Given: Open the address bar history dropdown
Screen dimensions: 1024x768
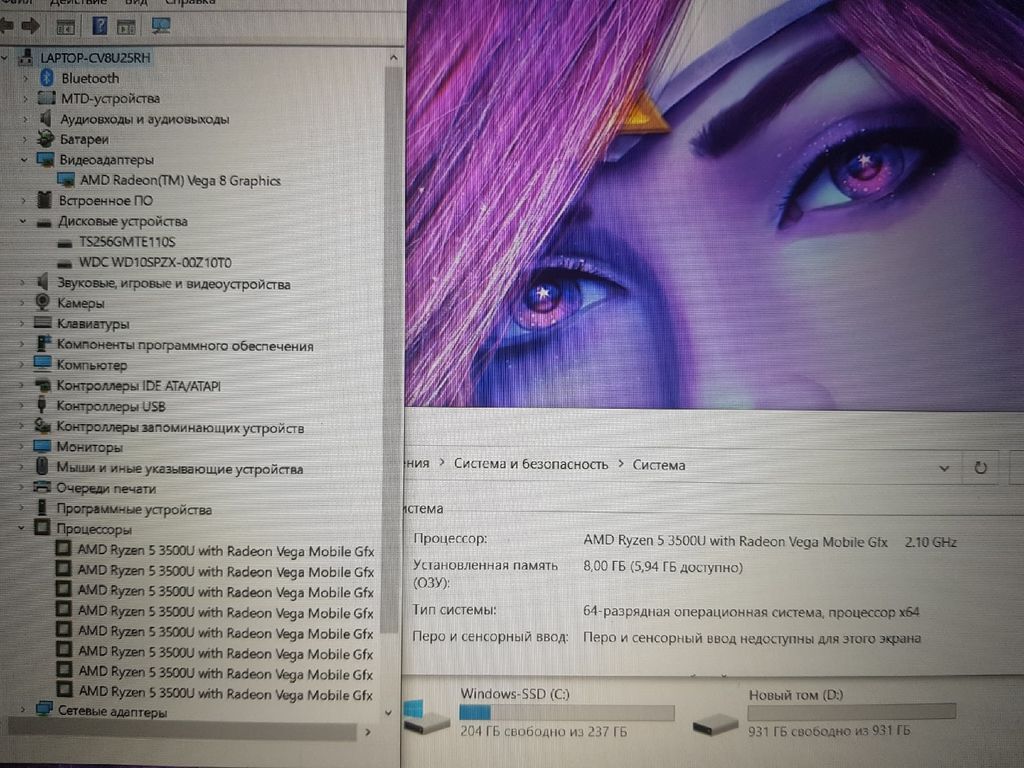Looking at the screenshot, I should coord(945,467).
